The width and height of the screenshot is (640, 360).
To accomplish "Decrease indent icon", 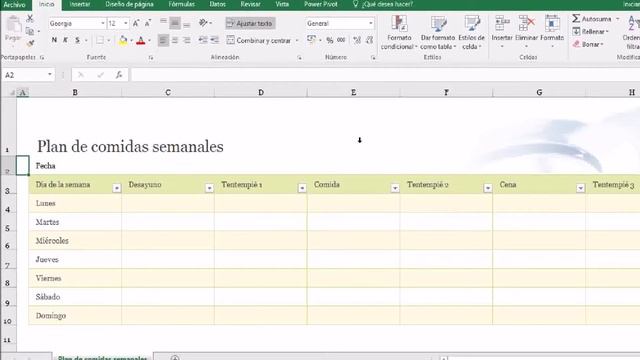I will coord(202,40).
